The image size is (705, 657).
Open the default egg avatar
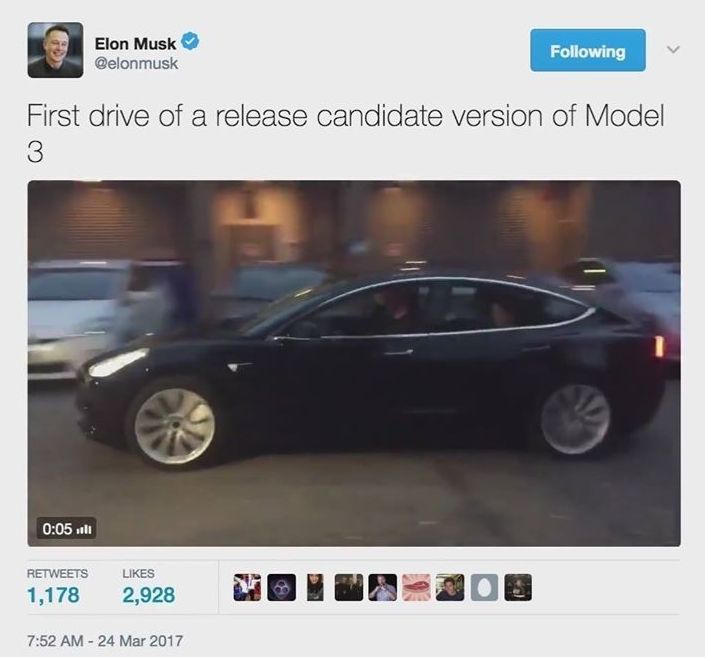tap(484, 588)
